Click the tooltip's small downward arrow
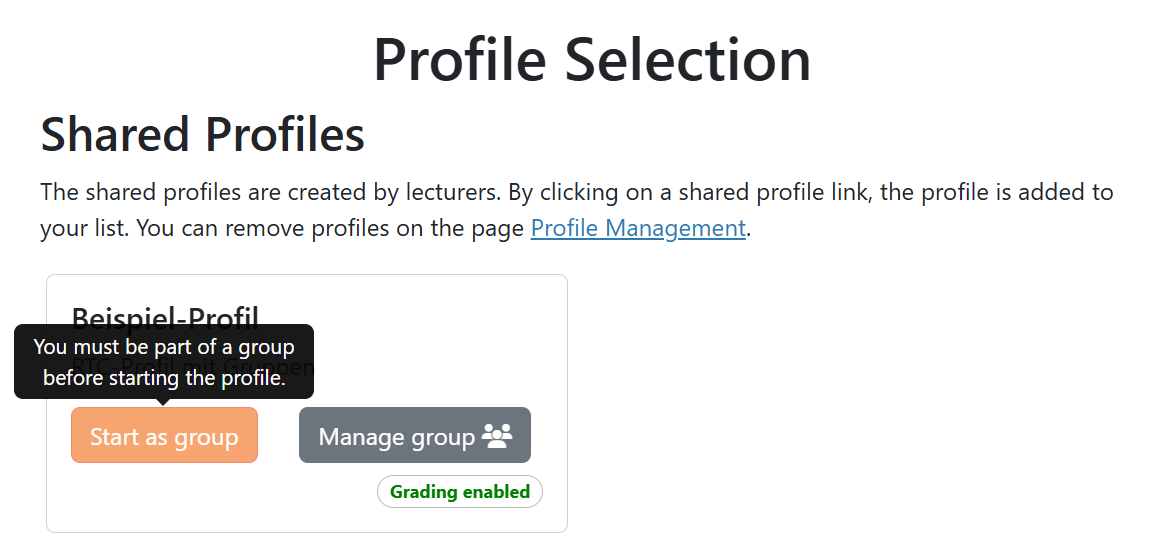 164,403
